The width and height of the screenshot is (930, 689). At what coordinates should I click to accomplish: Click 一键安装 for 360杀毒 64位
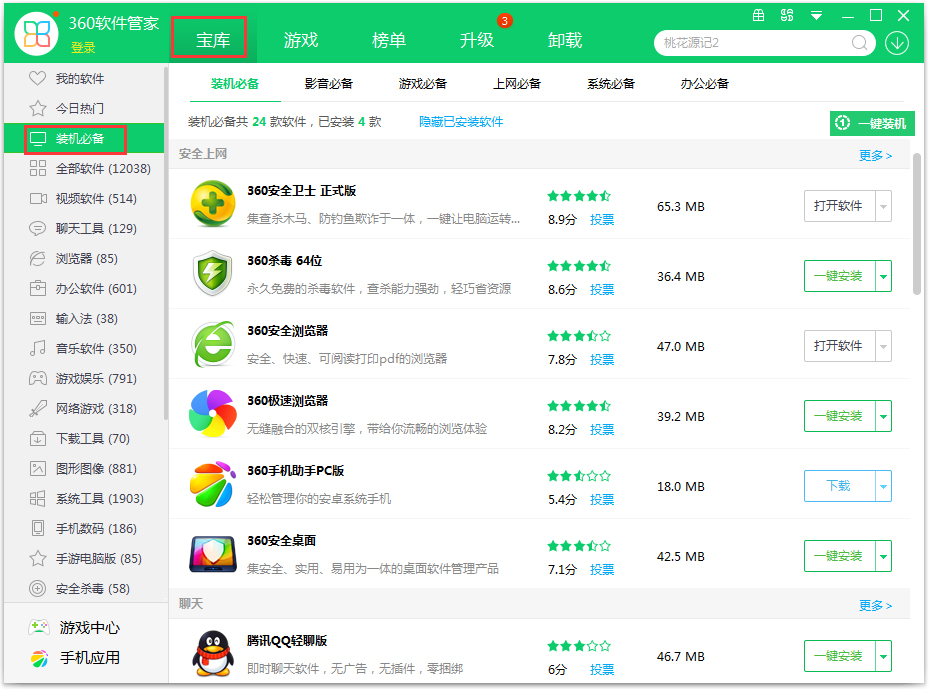click(839, 276)
